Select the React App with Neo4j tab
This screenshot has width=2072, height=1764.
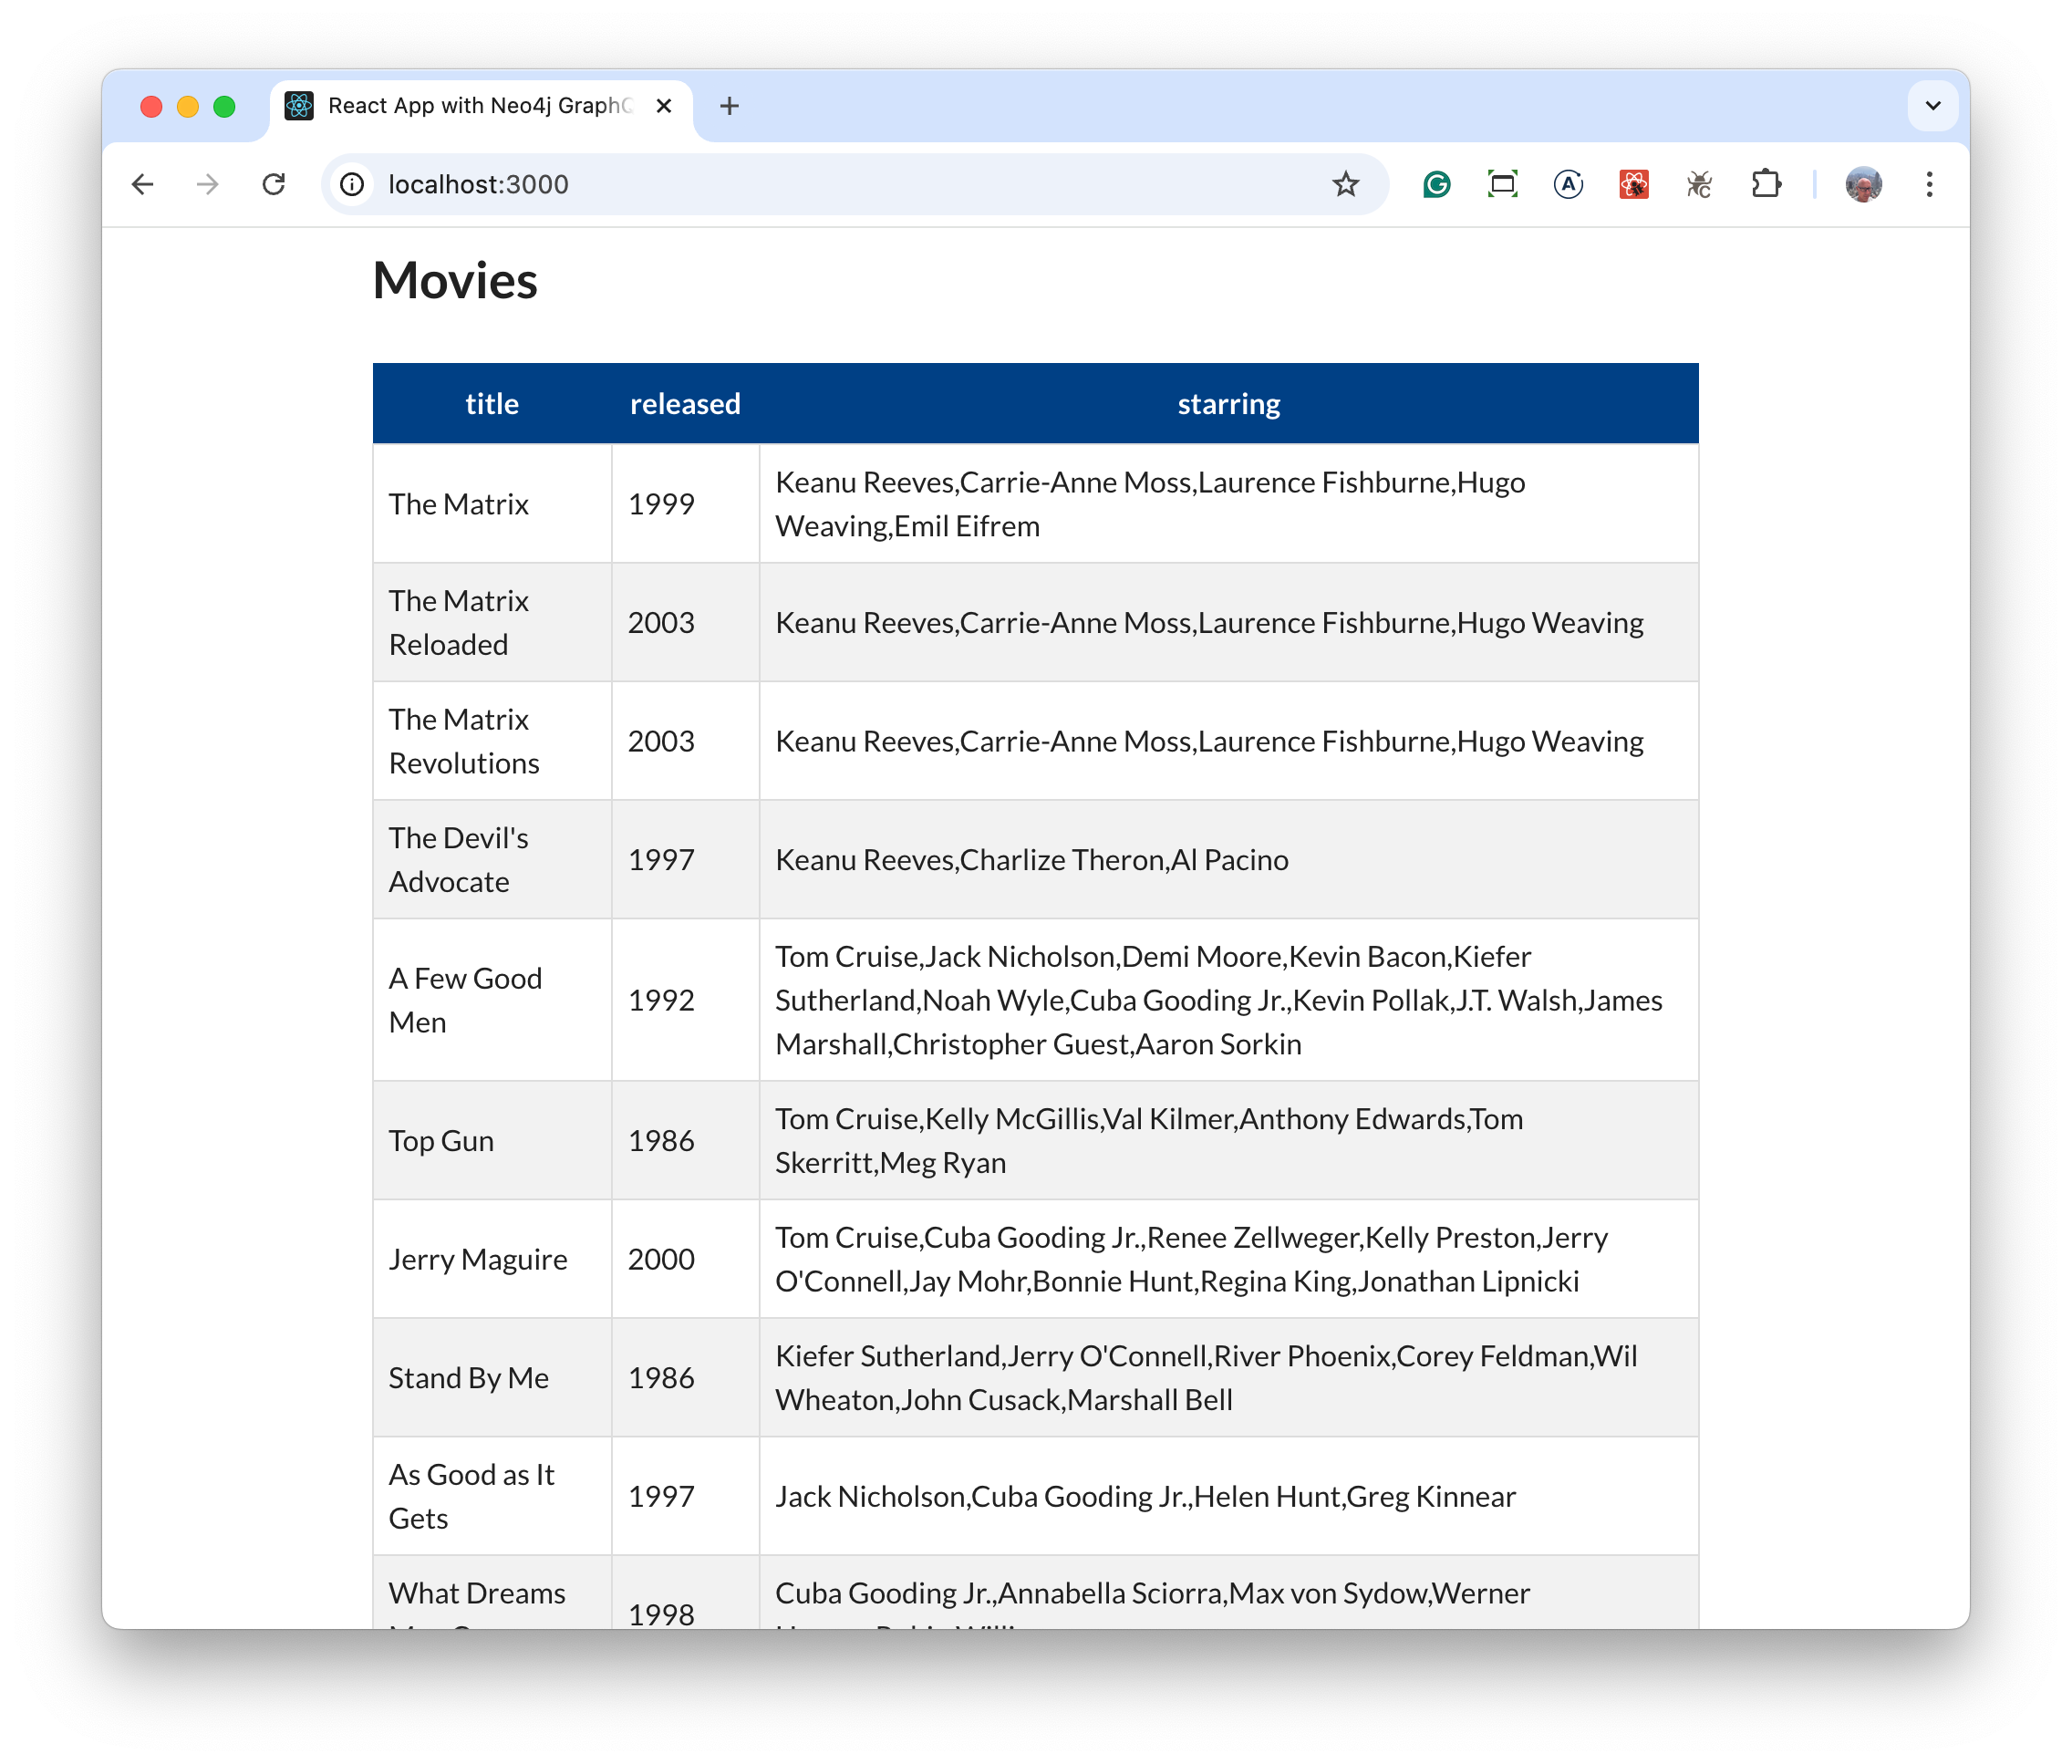click(480, 106)
